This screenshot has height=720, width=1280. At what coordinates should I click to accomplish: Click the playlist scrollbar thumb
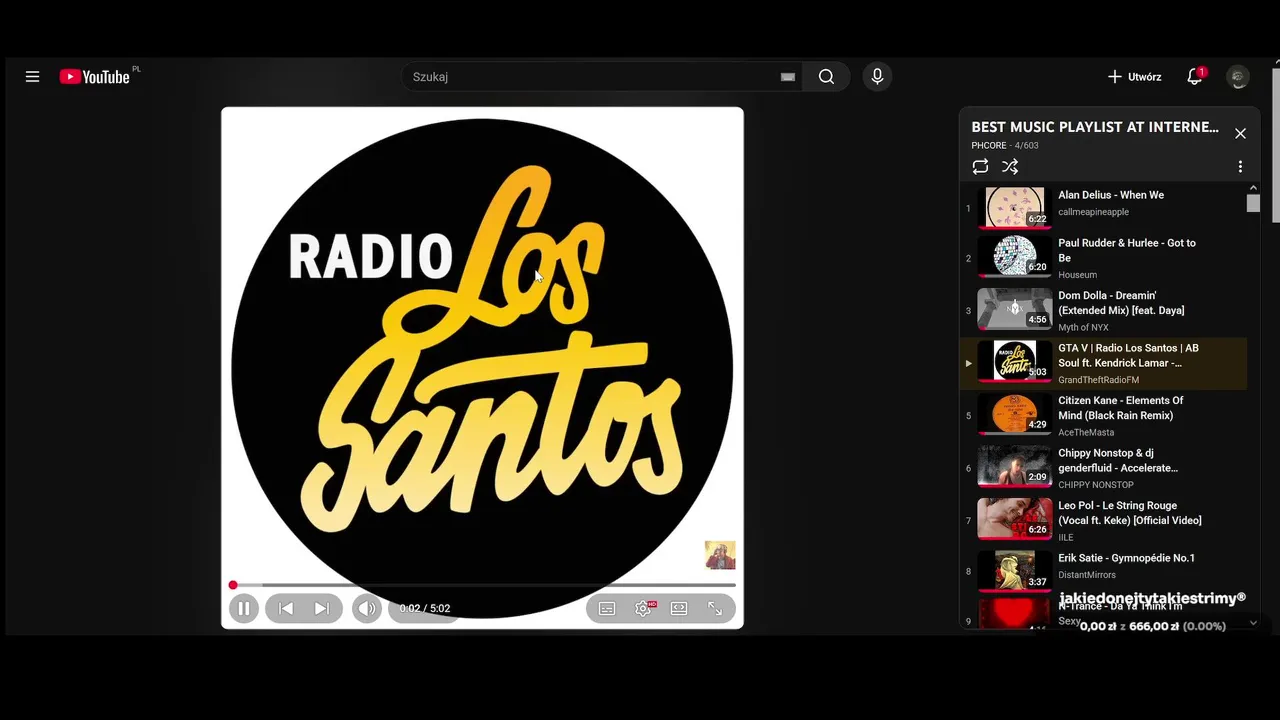click(x=1253, y=203)
